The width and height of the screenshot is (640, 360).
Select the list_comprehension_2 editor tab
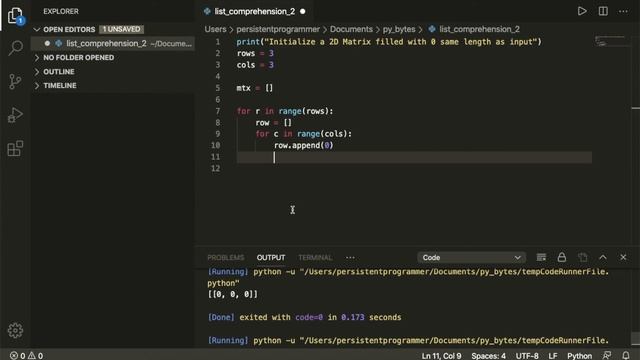pos(255,11)
